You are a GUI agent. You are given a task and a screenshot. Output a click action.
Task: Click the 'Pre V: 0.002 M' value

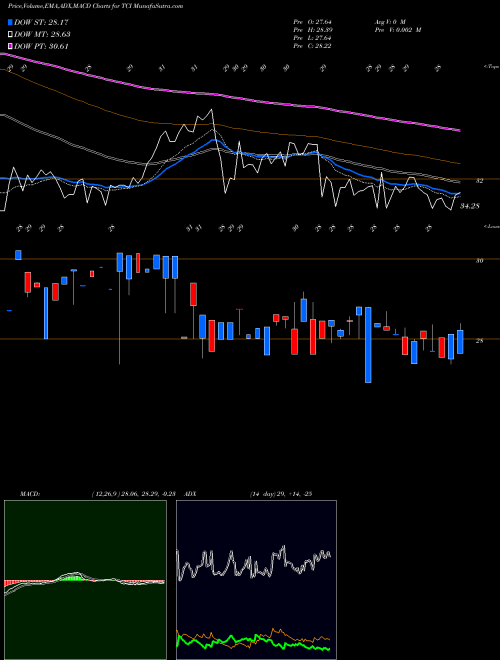(398, 30)
